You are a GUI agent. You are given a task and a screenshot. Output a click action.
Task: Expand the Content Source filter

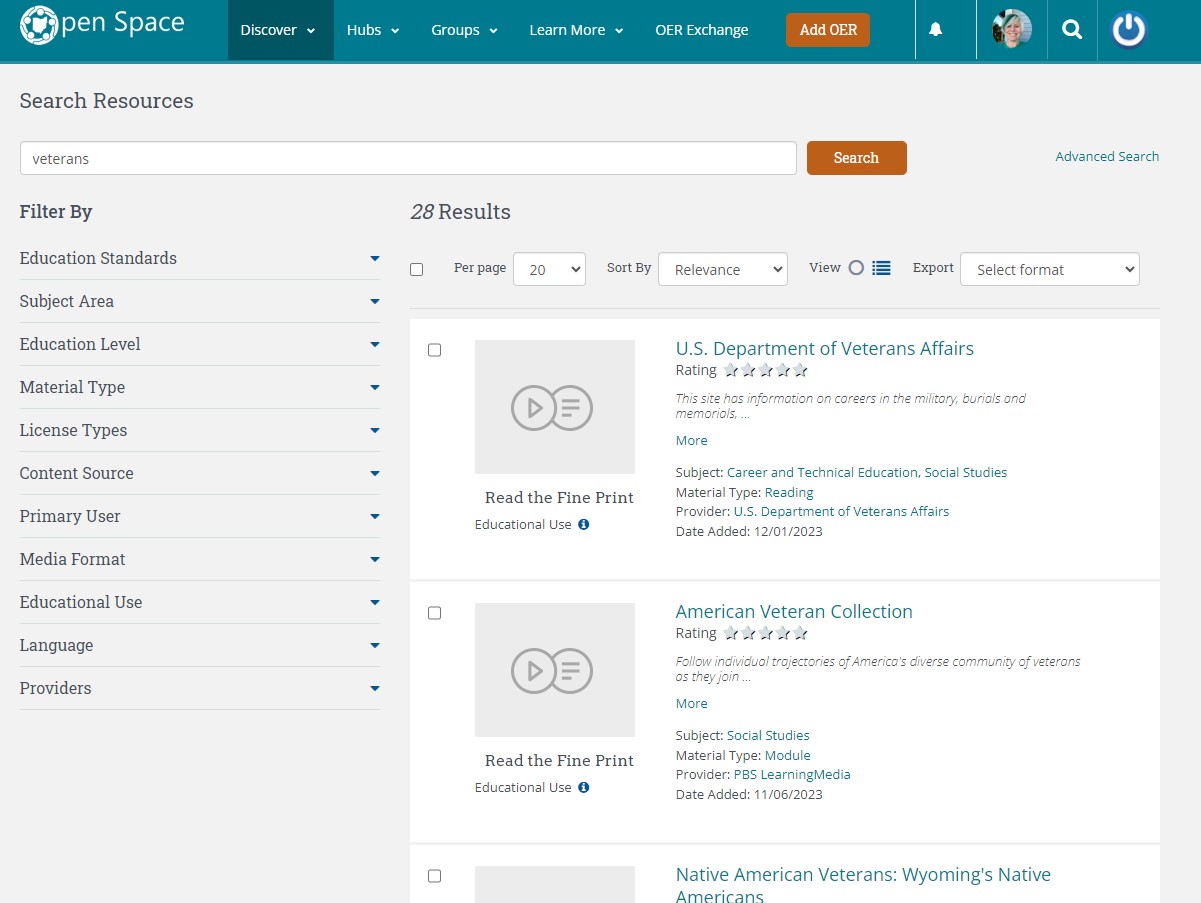[200, 473]
